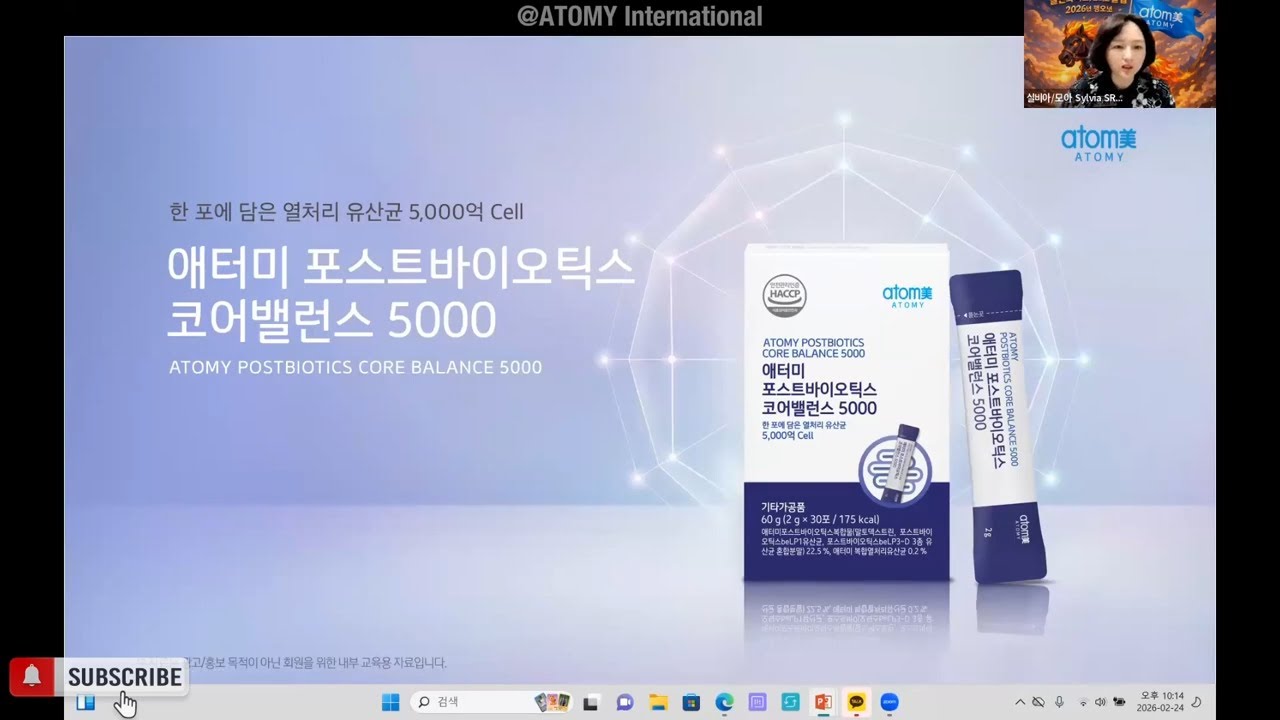Click the HACCP certification badge
This screenshot has width=1280, height=720.
(x=786, y=294)
